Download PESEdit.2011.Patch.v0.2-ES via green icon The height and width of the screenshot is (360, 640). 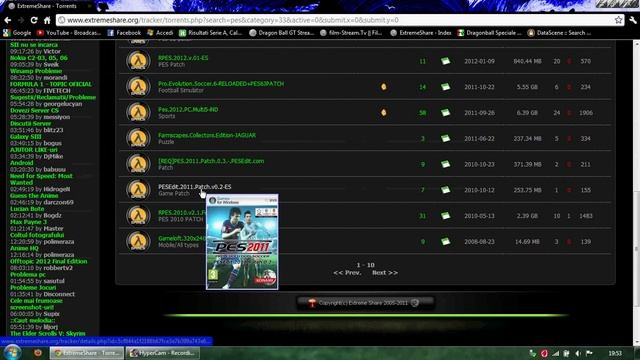pyautogui.click(x=445, y=190)
